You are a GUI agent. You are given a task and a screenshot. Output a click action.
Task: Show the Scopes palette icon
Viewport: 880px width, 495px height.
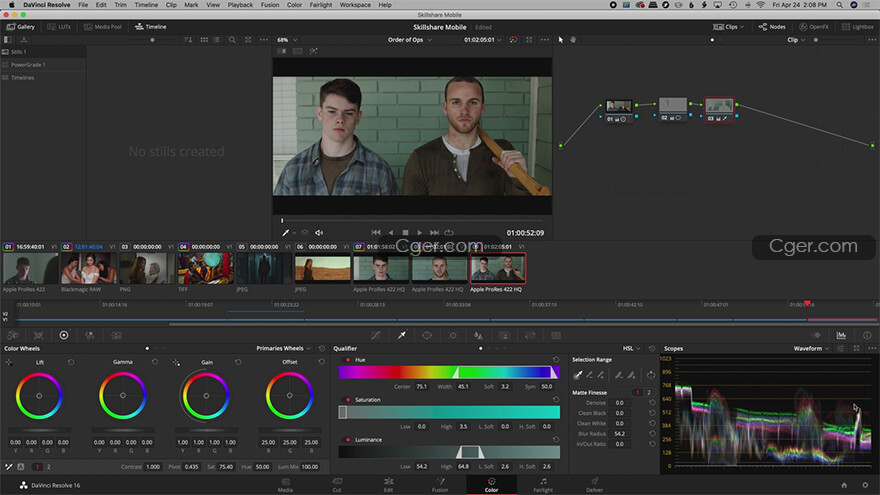pos(841,335)
